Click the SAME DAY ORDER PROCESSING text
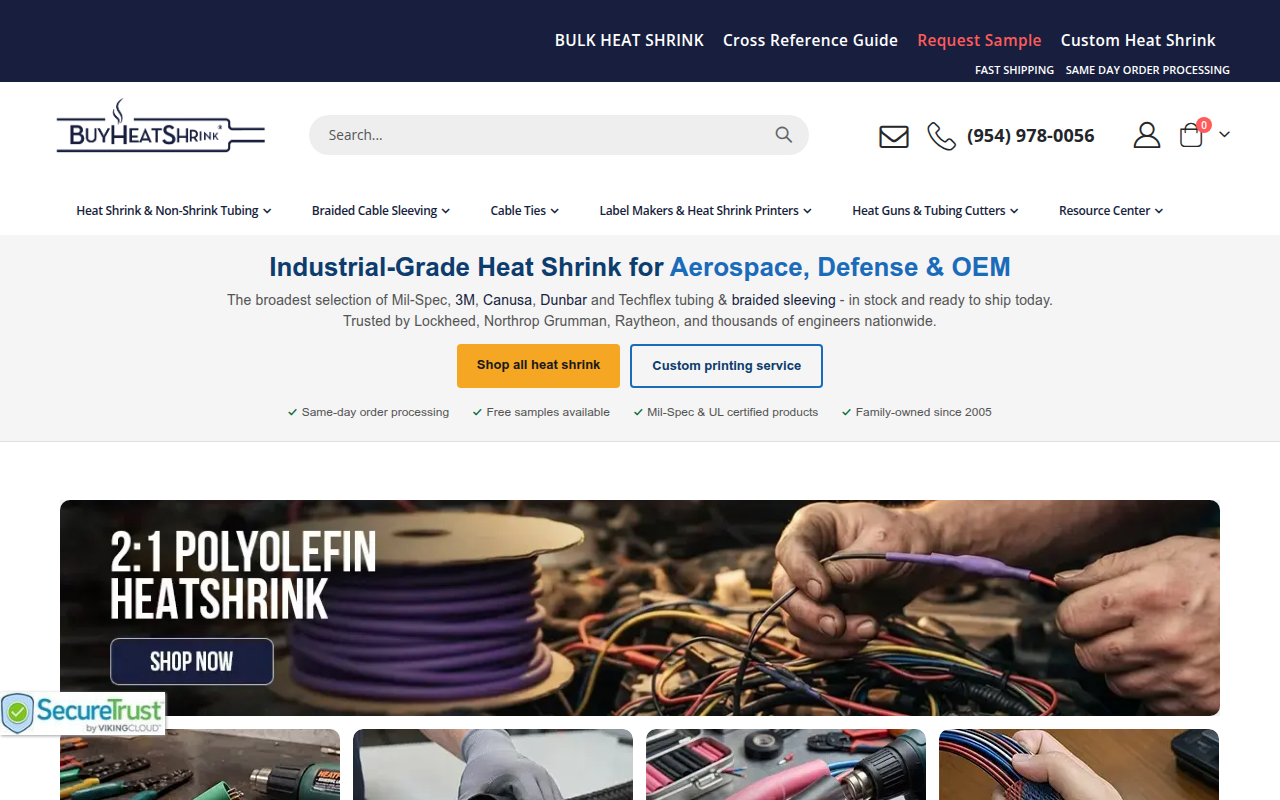Viewport: 1280px width, 800px height. (x=1148, y=70)
